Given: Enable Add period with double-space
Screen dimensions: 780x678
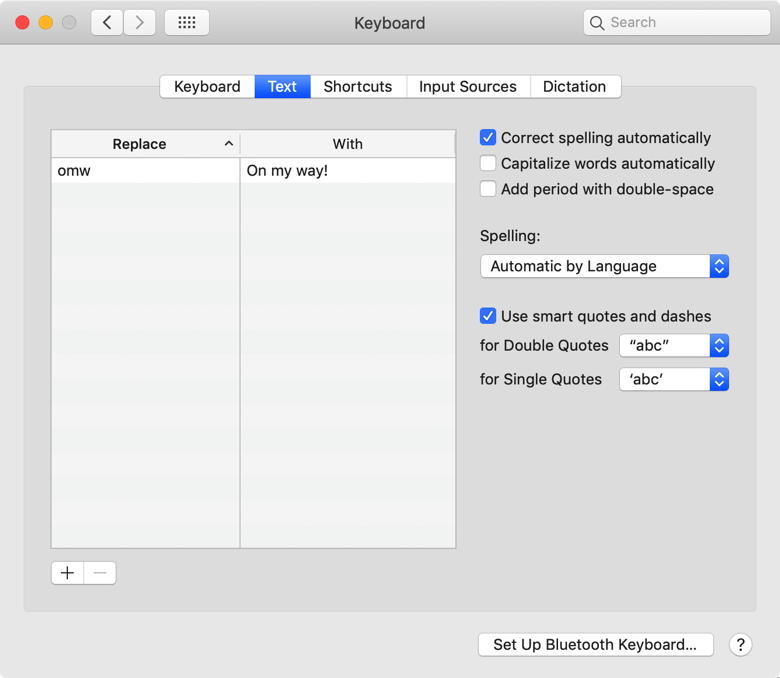Looking at the screenshot, I should coord(488,189).
